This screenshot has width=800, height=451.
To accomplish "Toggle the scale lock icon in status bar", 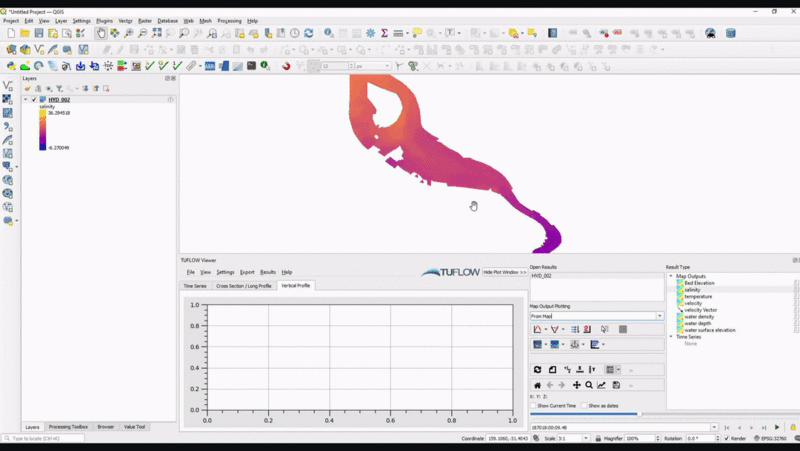I will (x=598, y=438).
